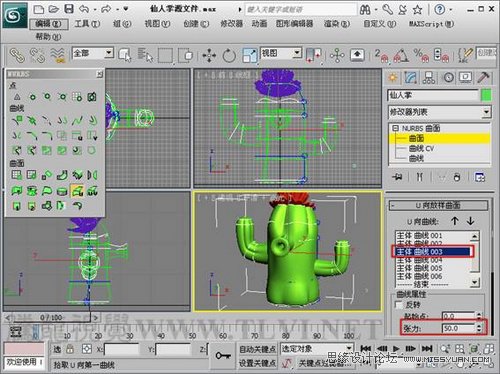Screen dimensions: 500x374
Task: Click the Pin Stack icon below modifier stack
Action: (x=397, y=177)
